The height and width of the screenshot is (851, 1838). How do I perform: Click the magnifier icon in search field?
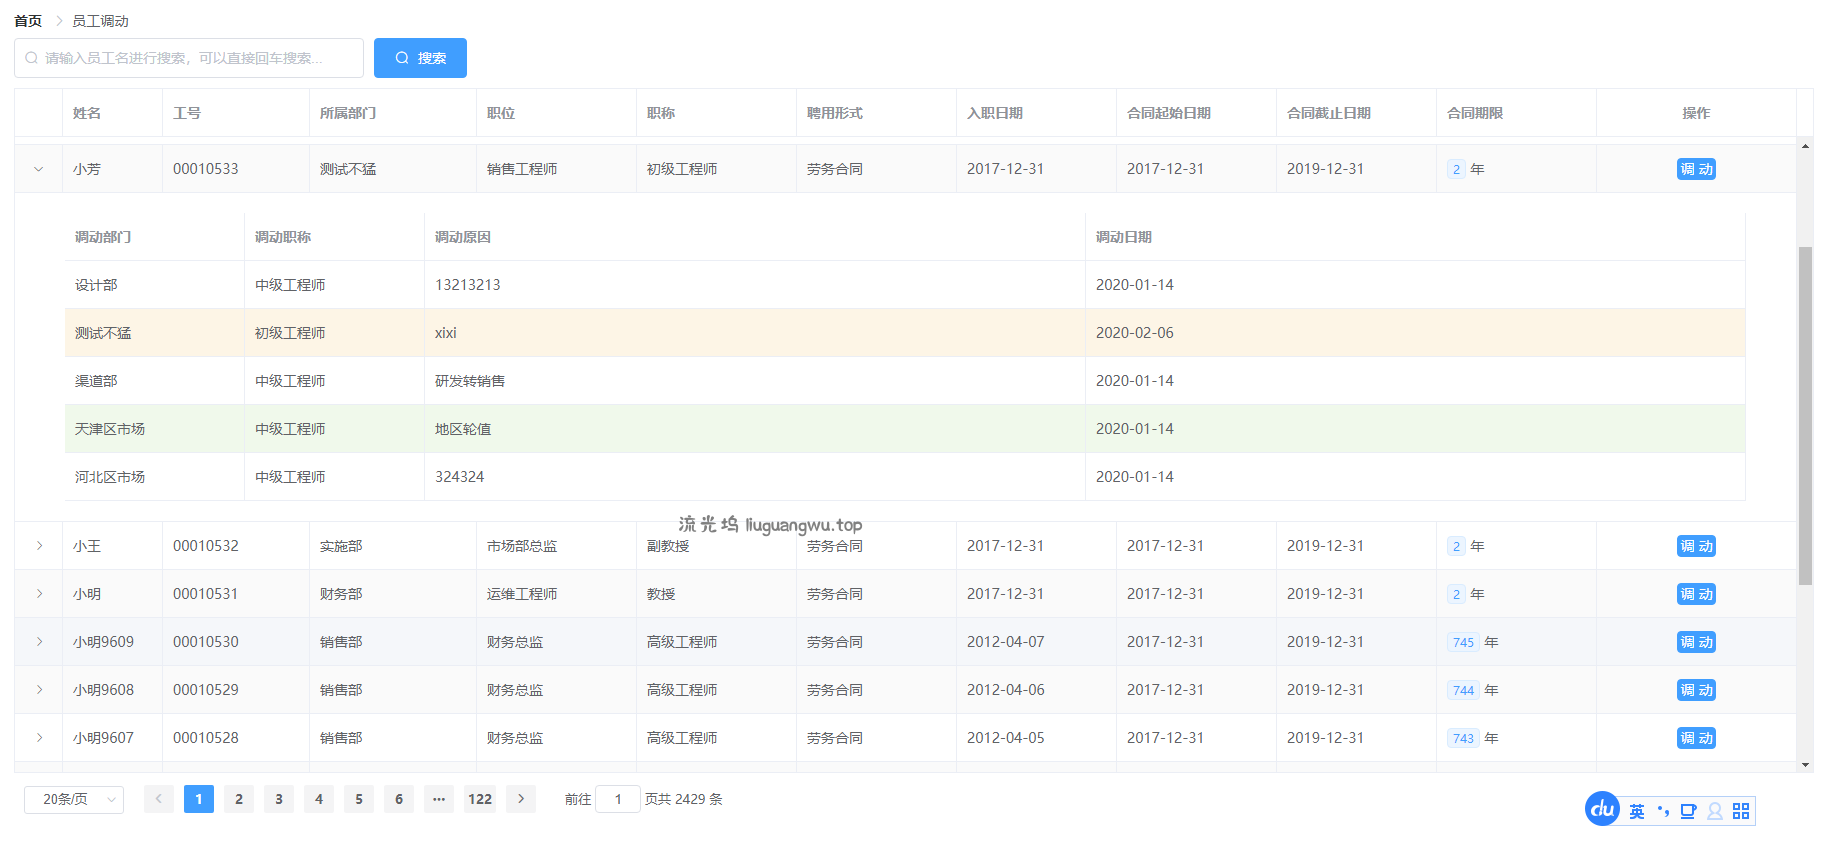[32, 58]
